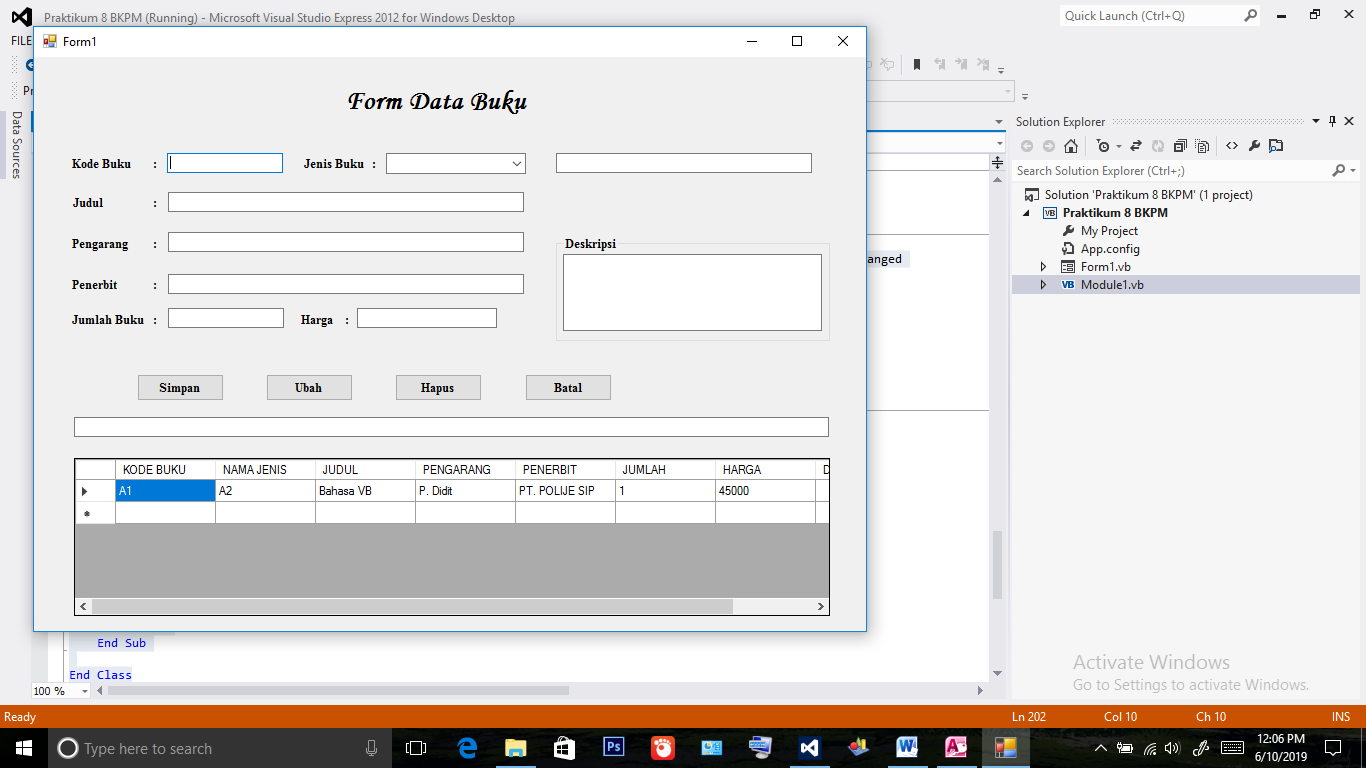Click the data grid horizontal scrollbar right arrow

pos(820,607)
